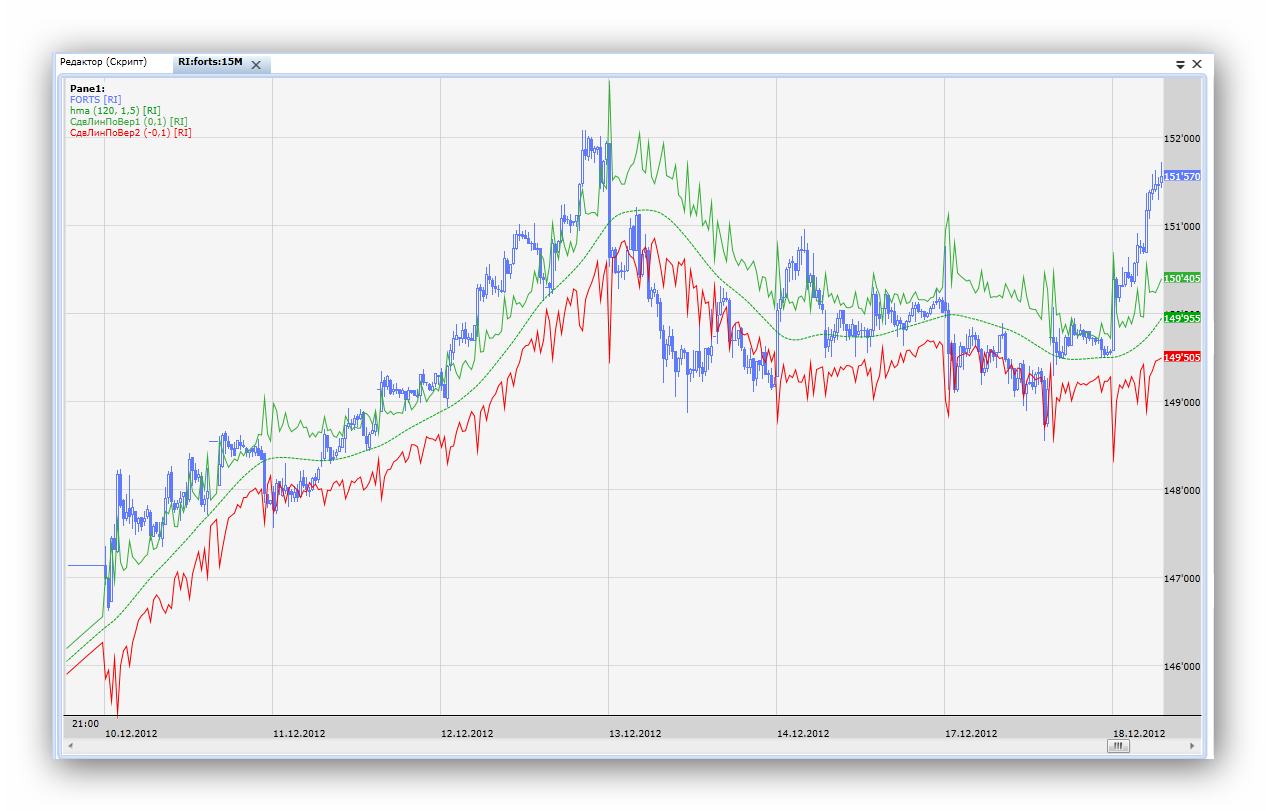Click the horizontal scrollbar thumb
This screenshot has width=1266, height=811.
point(1119,746)
